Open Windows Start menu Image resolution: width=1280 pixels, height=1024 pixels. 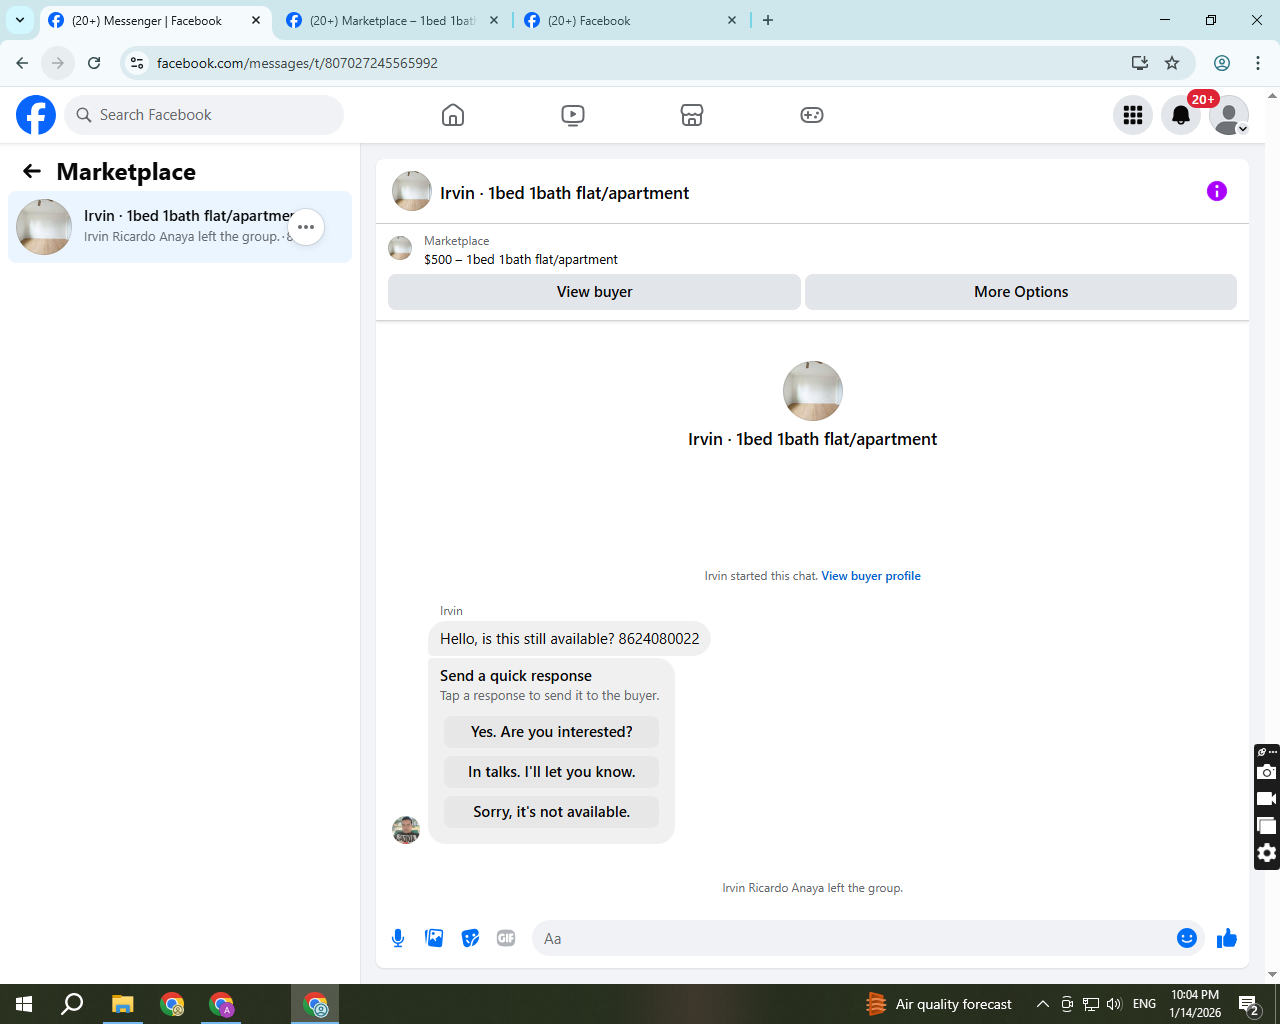[x=24, y=1004]
